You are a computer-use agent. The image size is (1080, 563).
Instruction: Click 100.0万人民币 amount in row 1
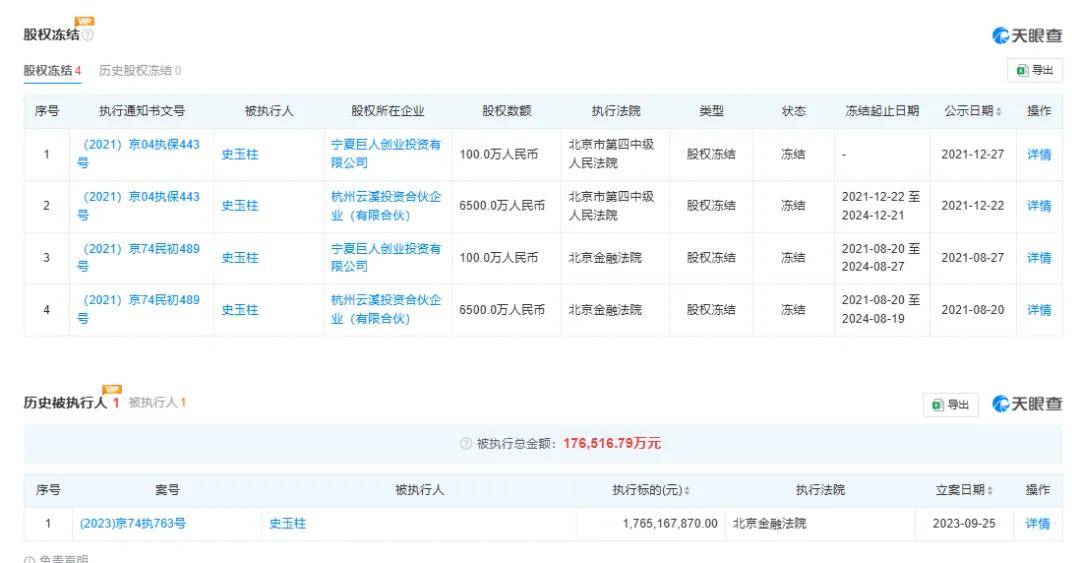[499, 154]
